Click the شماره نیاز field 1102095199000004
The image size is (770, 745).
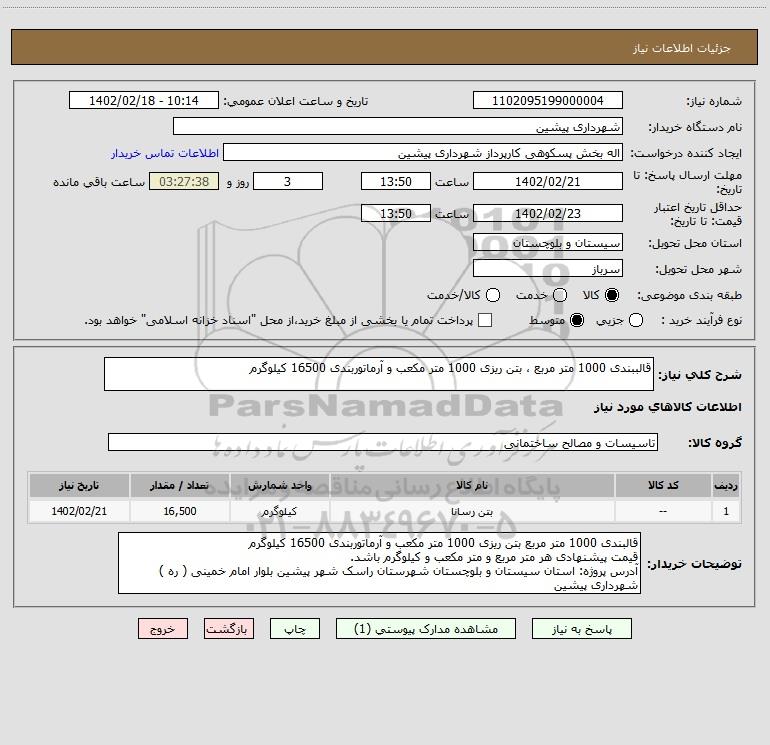coord(548,100)
